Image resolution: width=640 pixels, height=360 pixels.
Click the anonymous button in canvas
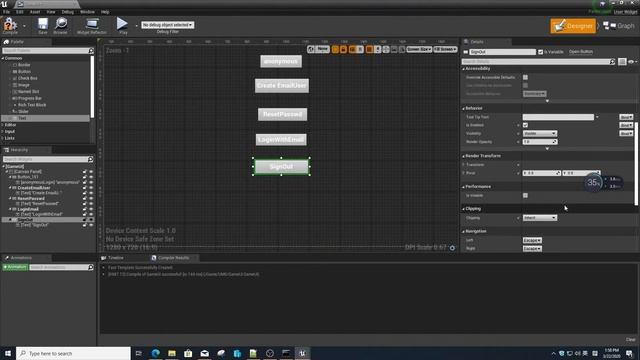coord(281,61)
